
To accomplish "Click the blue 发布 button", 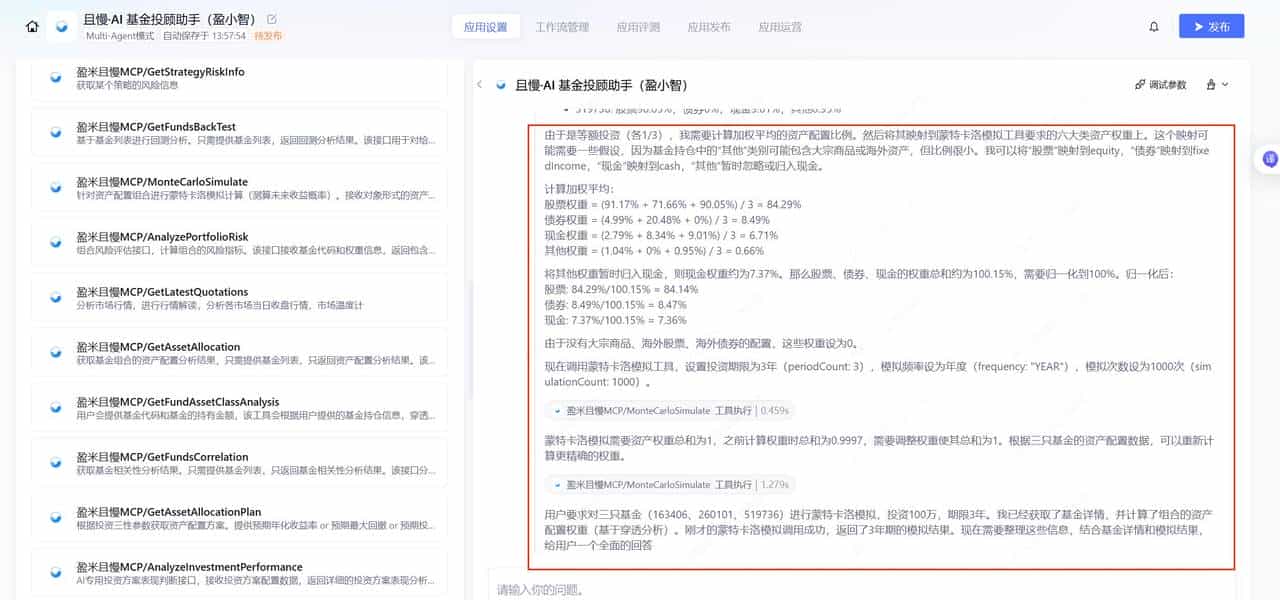I will click(1211, 27).
